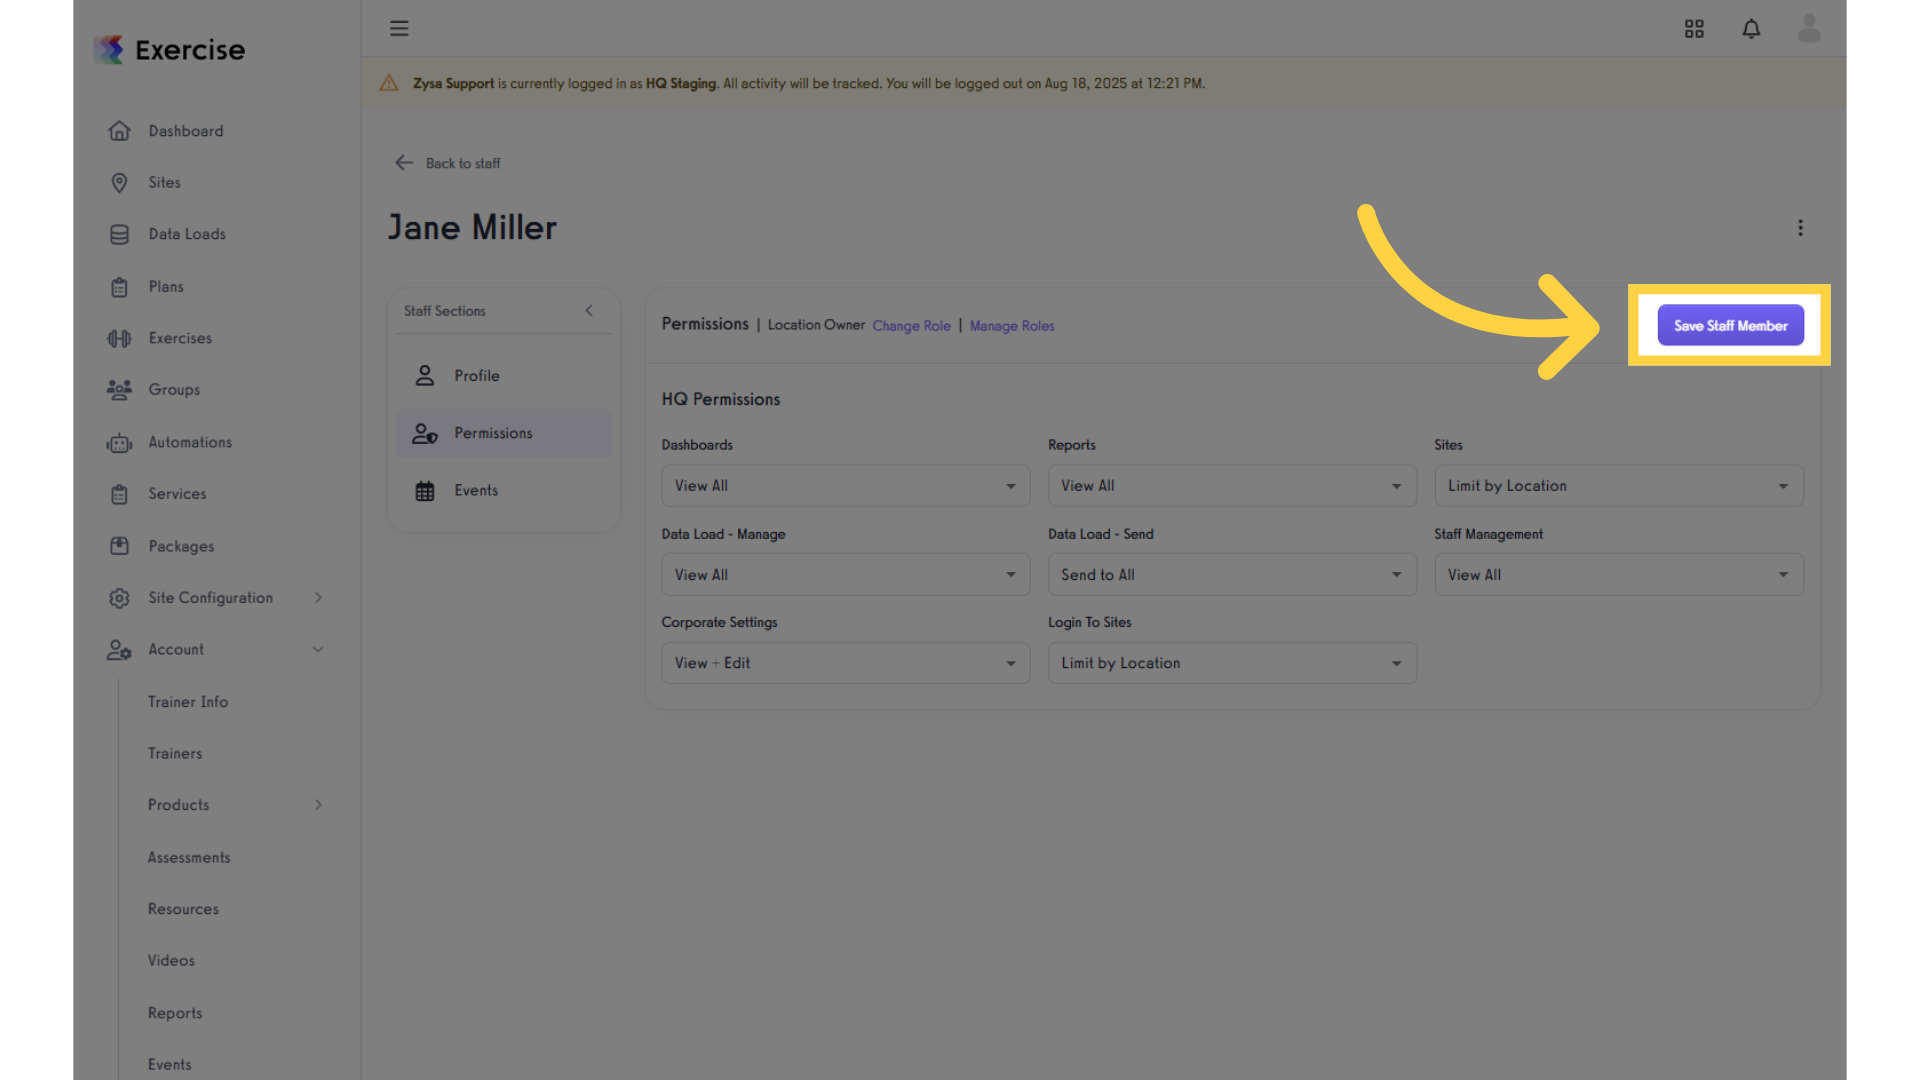Go to Dashboard via home icon
1920x1080 pixels.
pyautogui.click(x=119, y=131)
